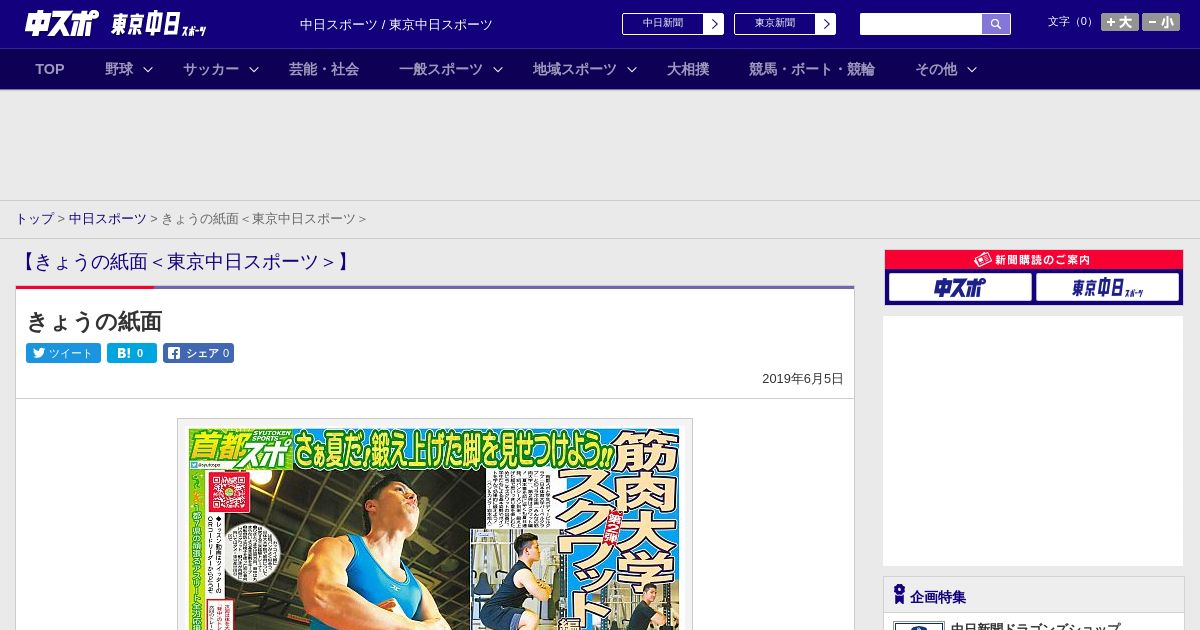Open the 芸能・社会 menu item
This screenshot has height=630, width=1200.
point(324,69)
